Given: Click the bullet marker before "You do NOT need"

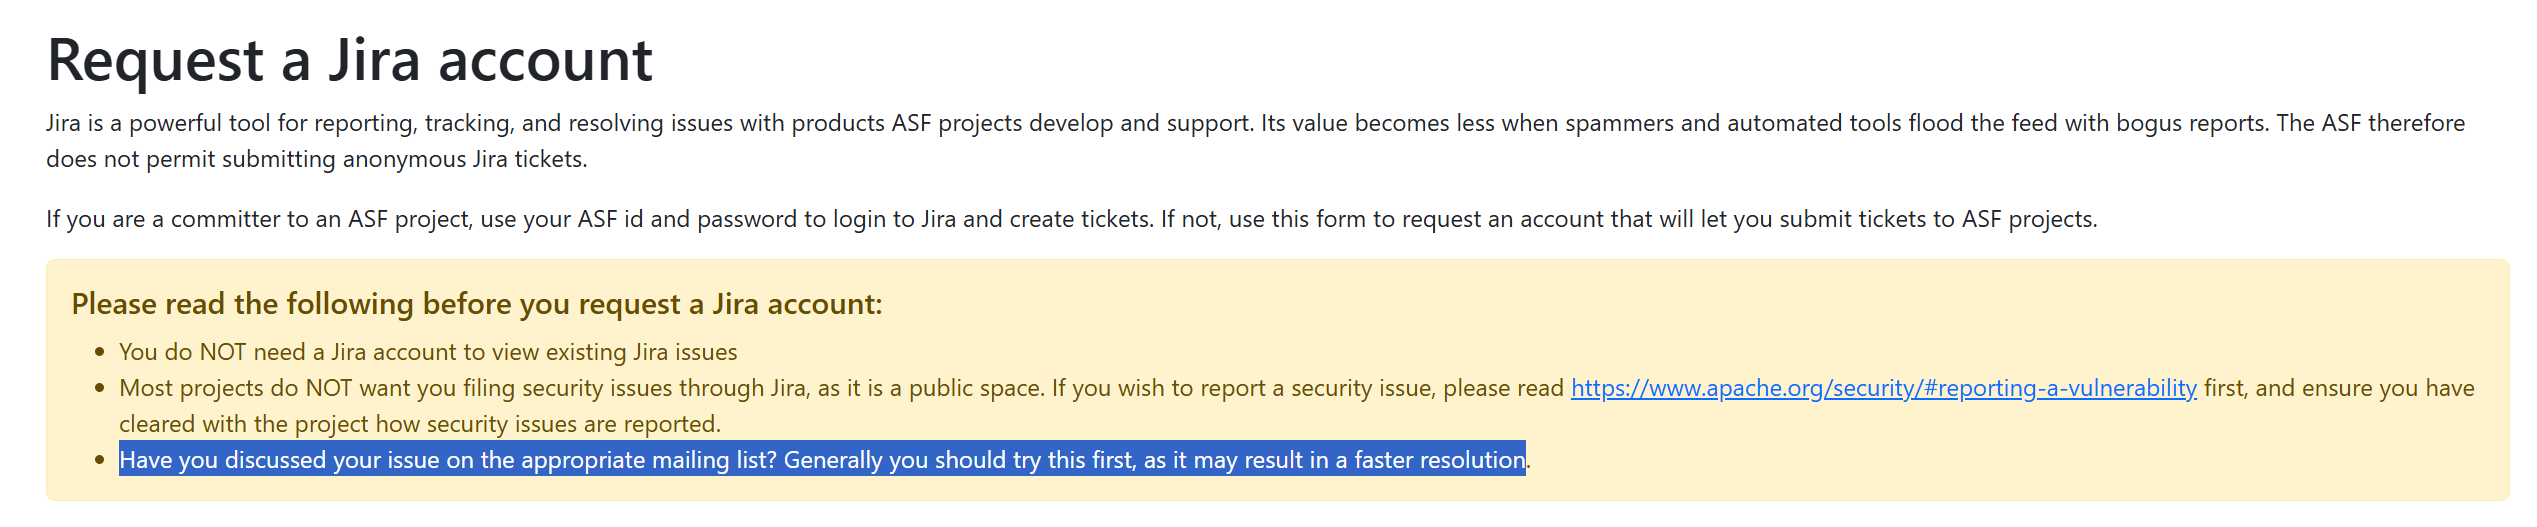Looking at the screenshot, I should (99, 352).
